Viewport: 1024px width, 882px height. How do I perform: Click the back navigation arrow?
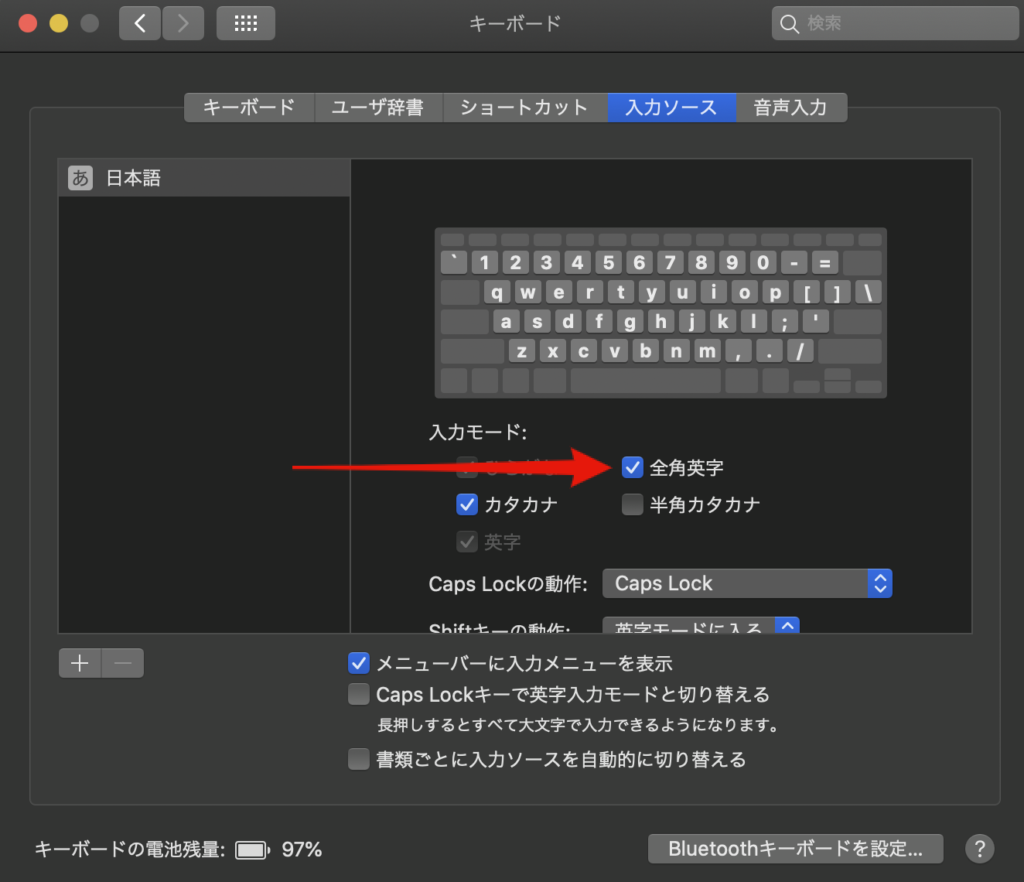pos(139,23)
